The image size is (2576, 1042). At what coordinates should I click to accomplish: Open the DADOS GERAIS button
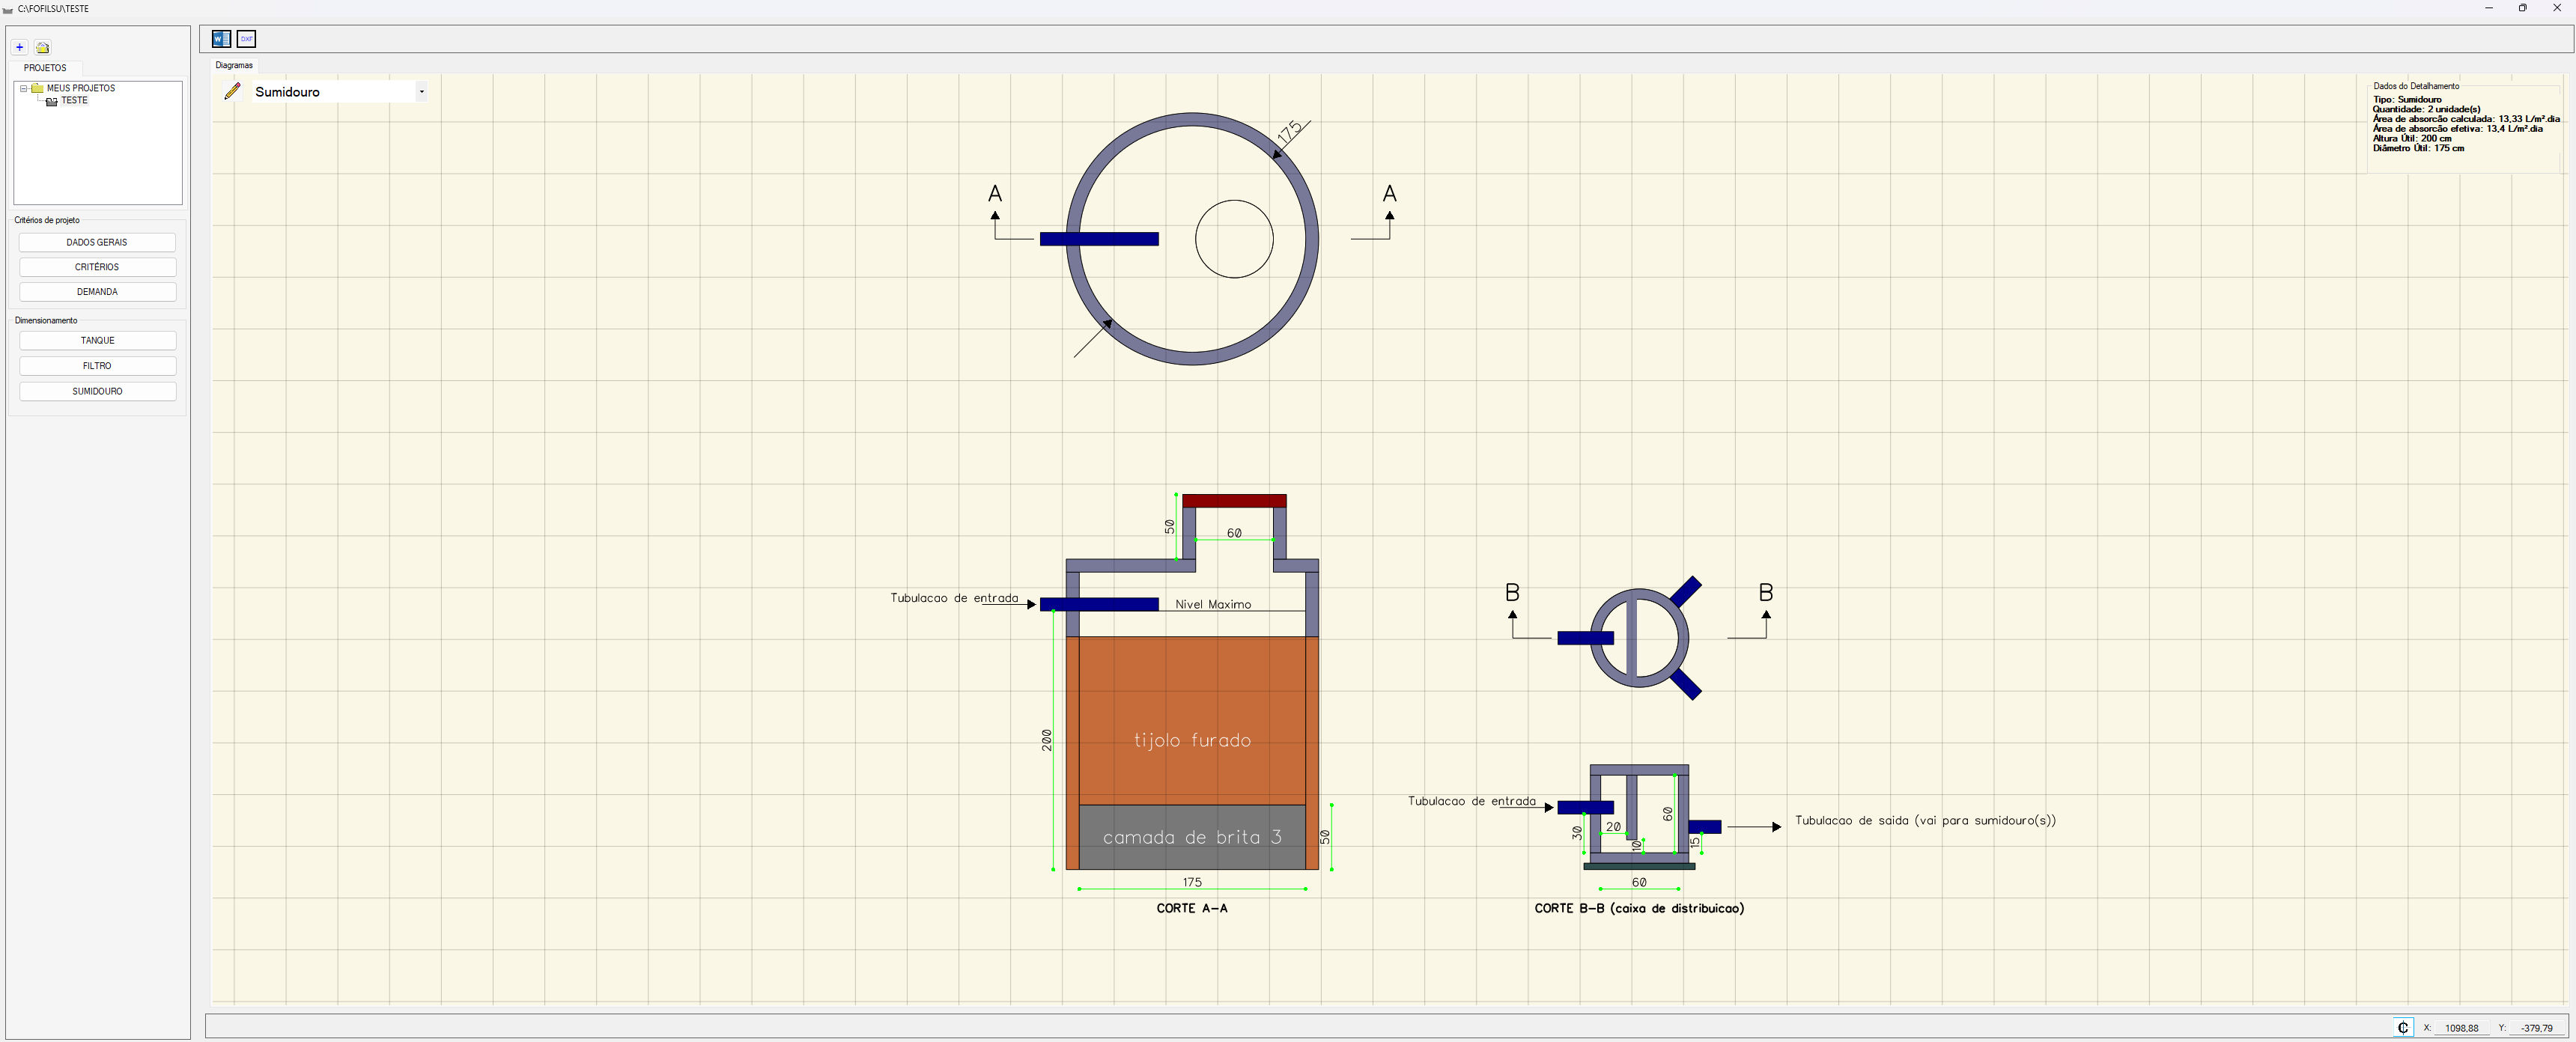[97, 242]
